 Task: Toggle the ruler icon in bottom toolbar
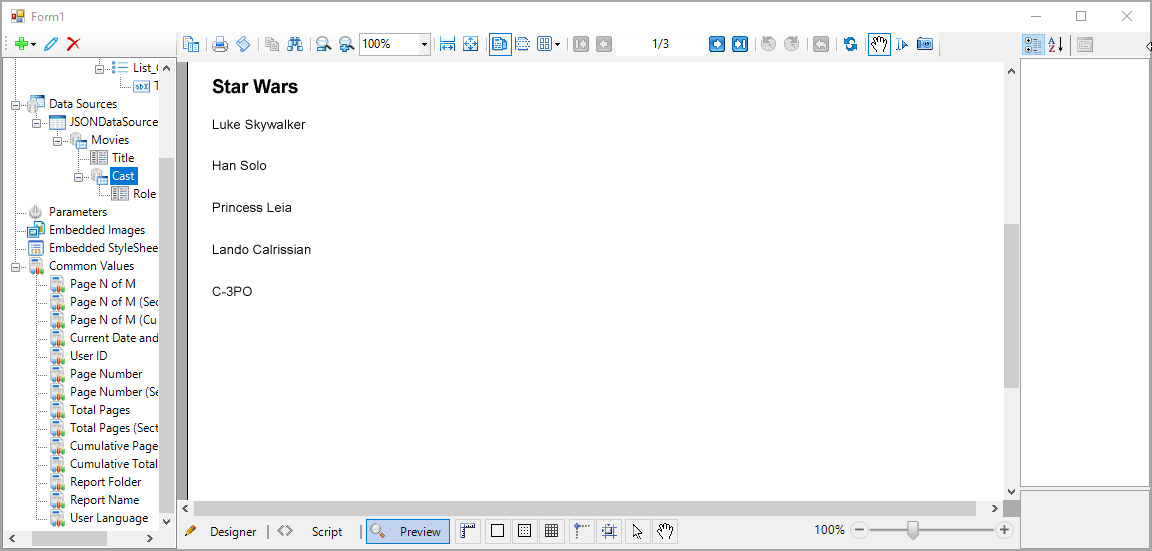[x=468, y=531]
